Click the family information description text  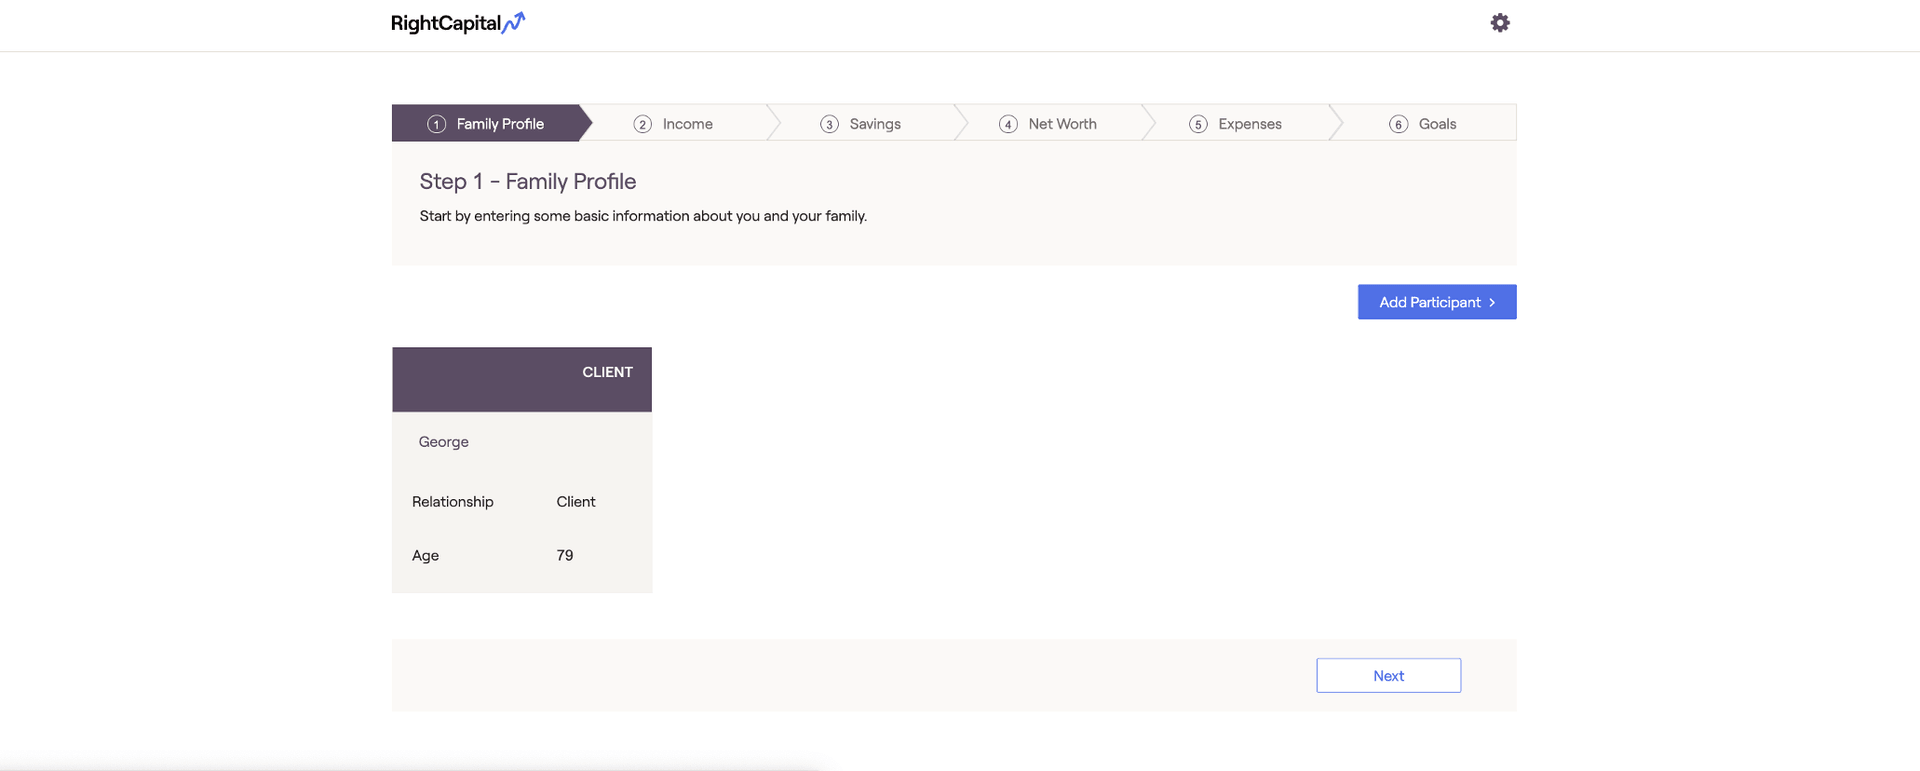[x=642, y=216]
